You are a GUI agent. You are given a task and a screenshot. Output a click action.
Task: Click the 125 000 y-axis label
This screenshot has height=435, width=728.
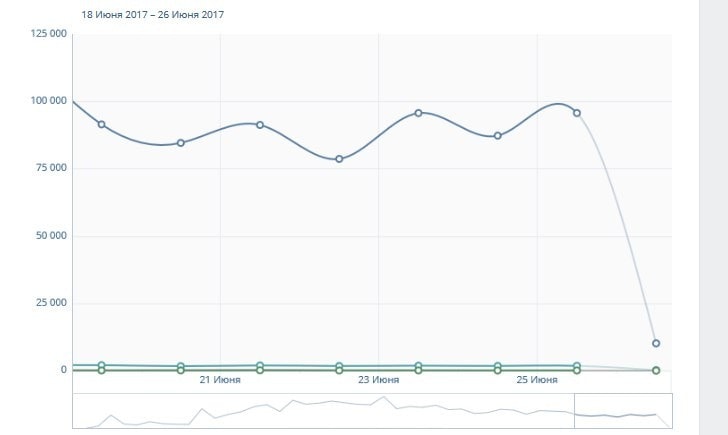click(49, 34)
